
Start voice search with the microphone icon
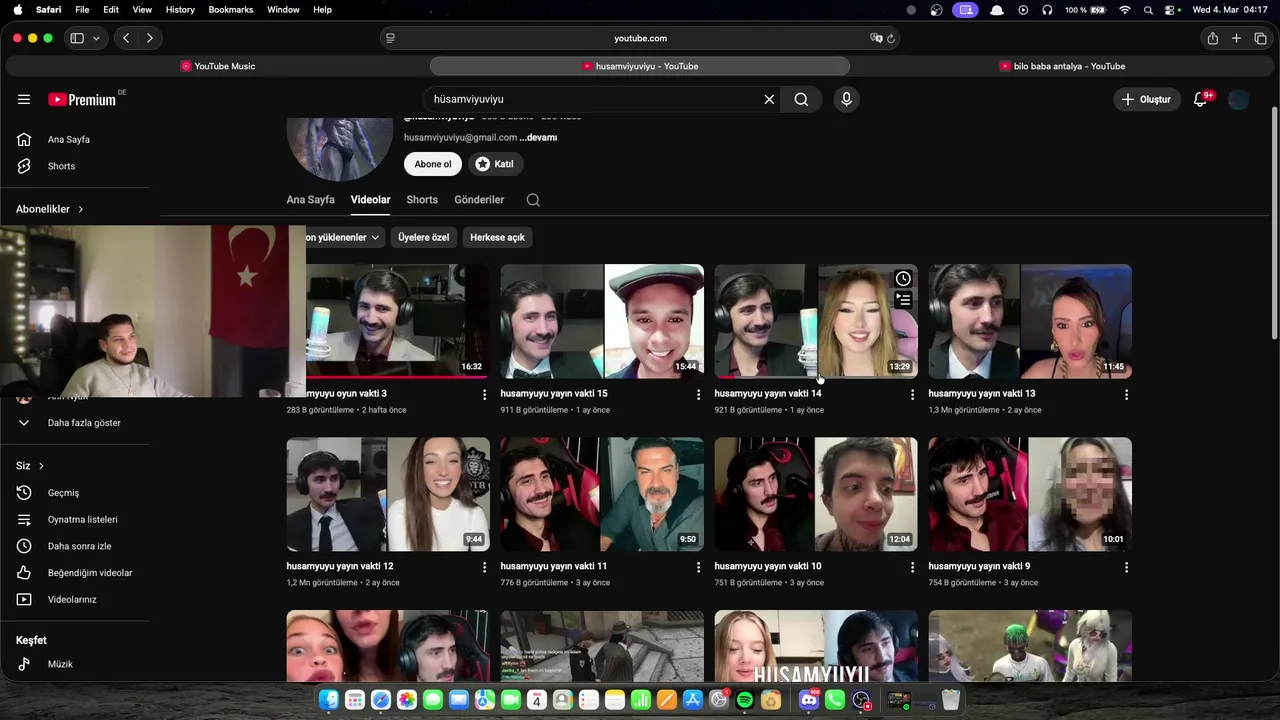pos(846,99)
